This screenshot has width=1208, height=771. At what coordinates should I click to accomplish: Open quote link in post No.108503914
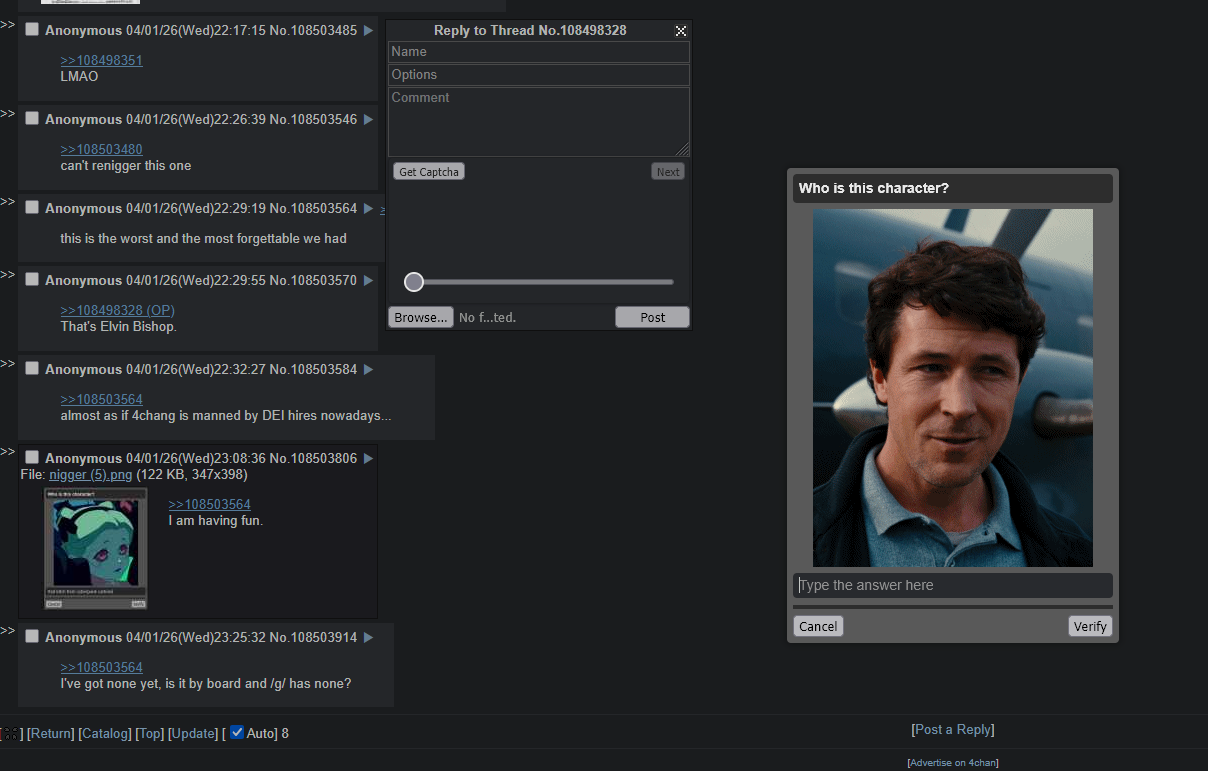click(101, 667)
